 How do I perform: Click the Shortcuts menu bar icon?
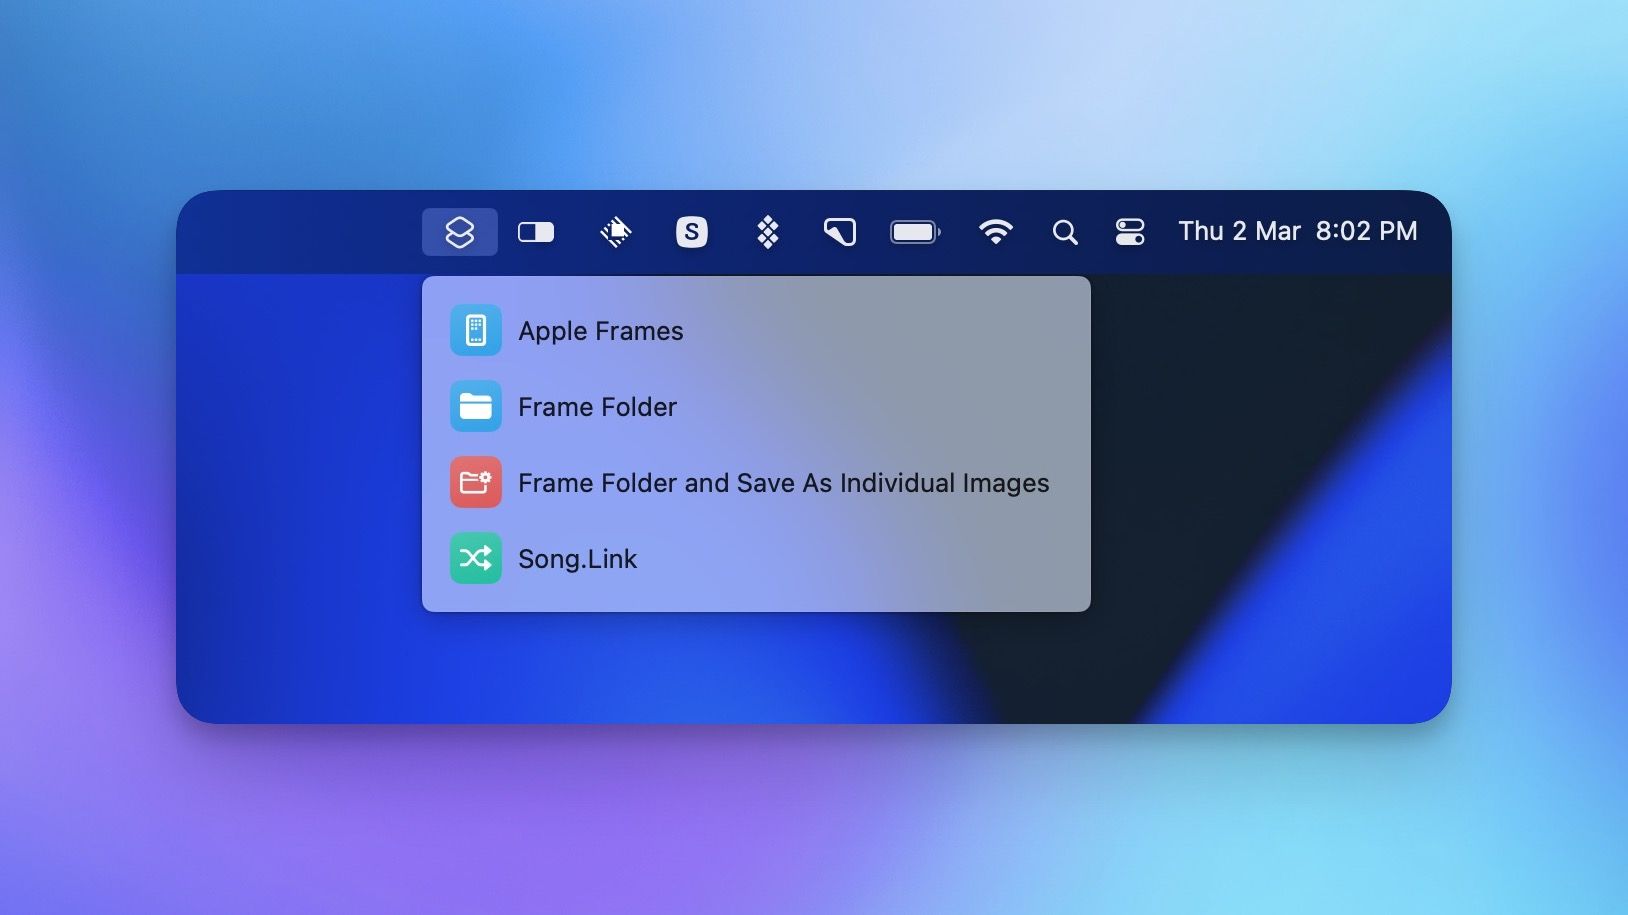(459, 232)
